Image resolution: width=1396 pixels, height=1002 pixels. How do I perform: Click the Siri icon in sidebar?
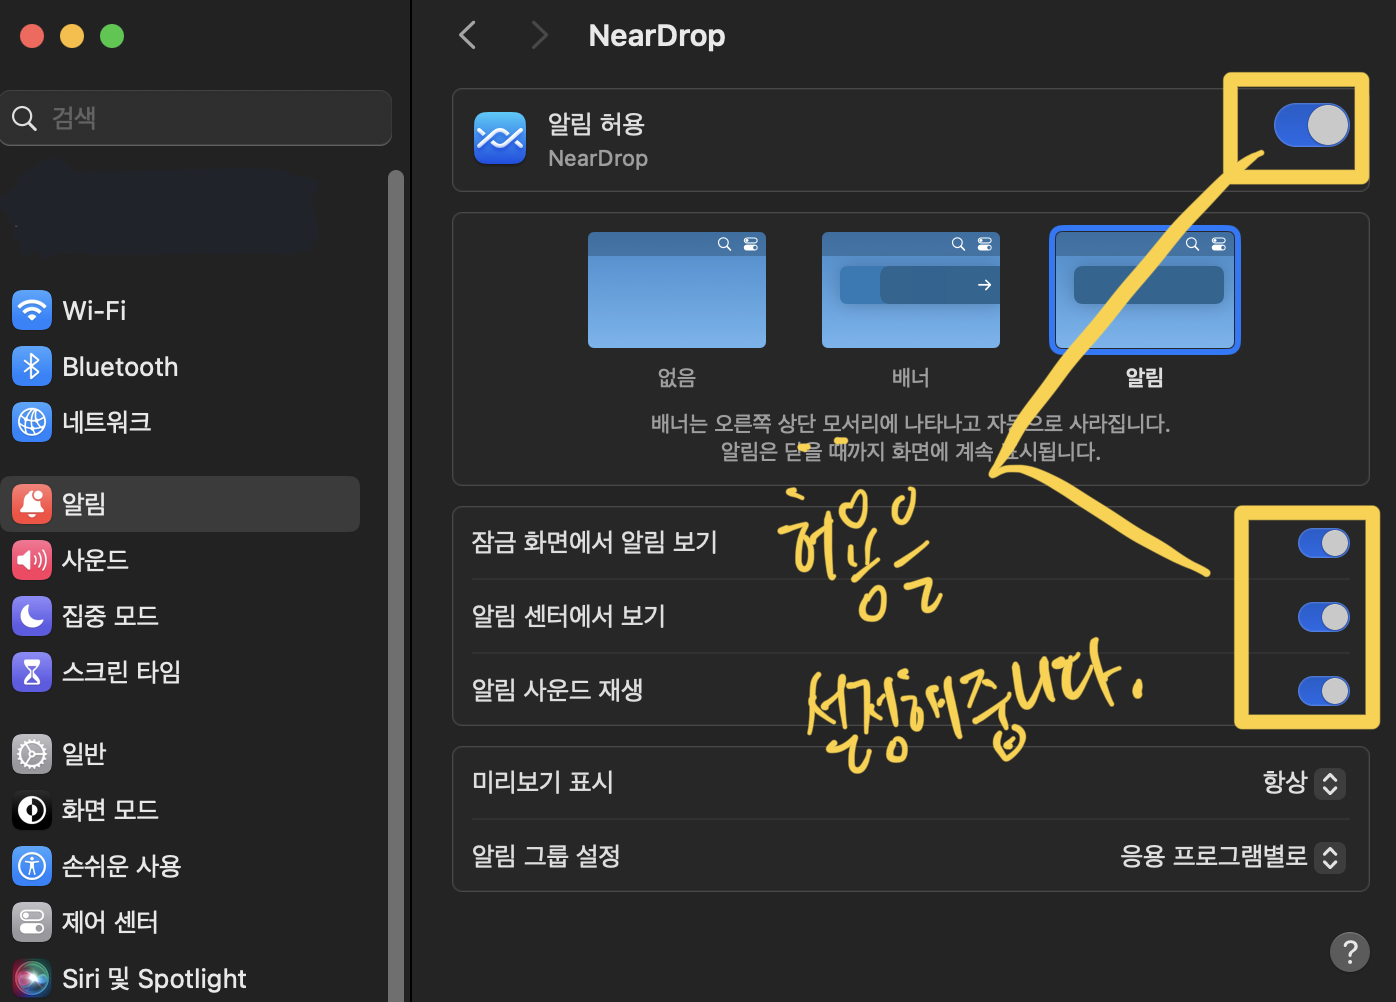tap(32, 978)
